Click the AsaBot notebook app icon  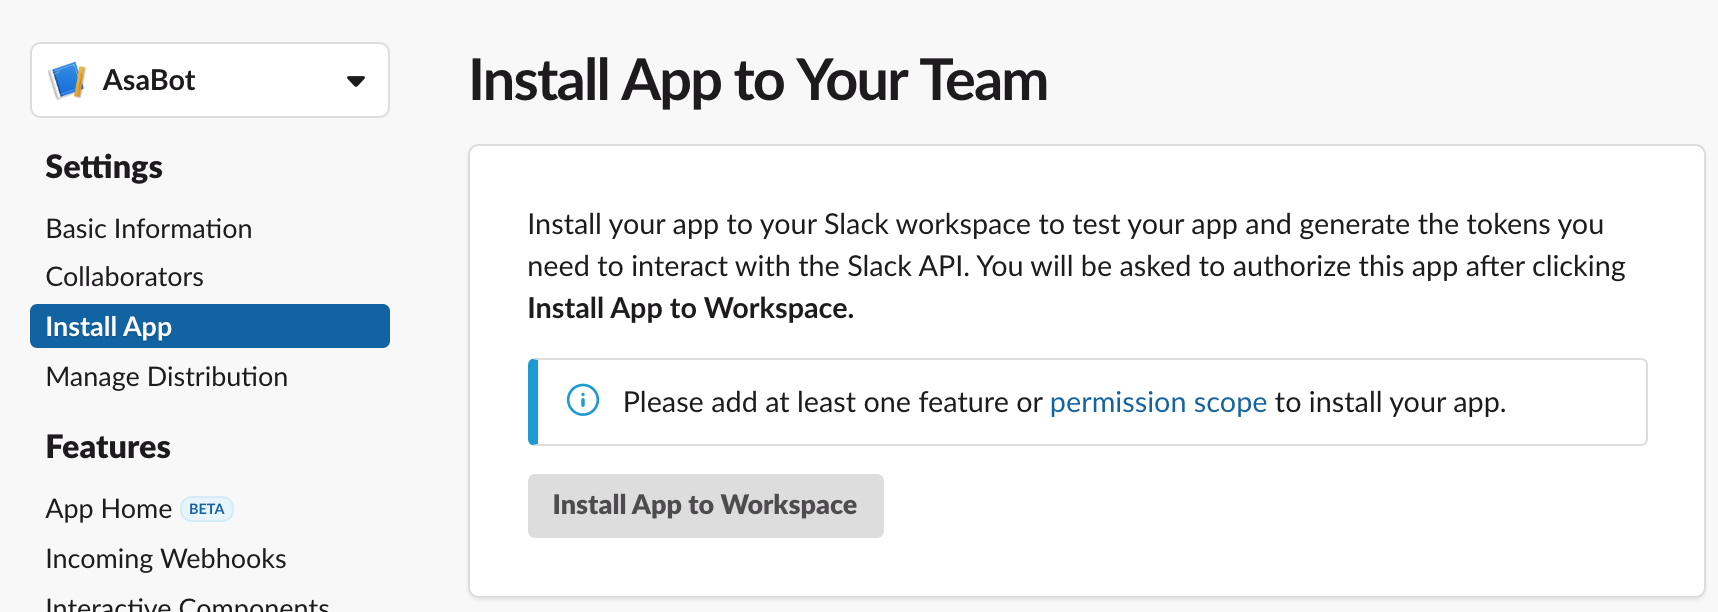(67, 80)
